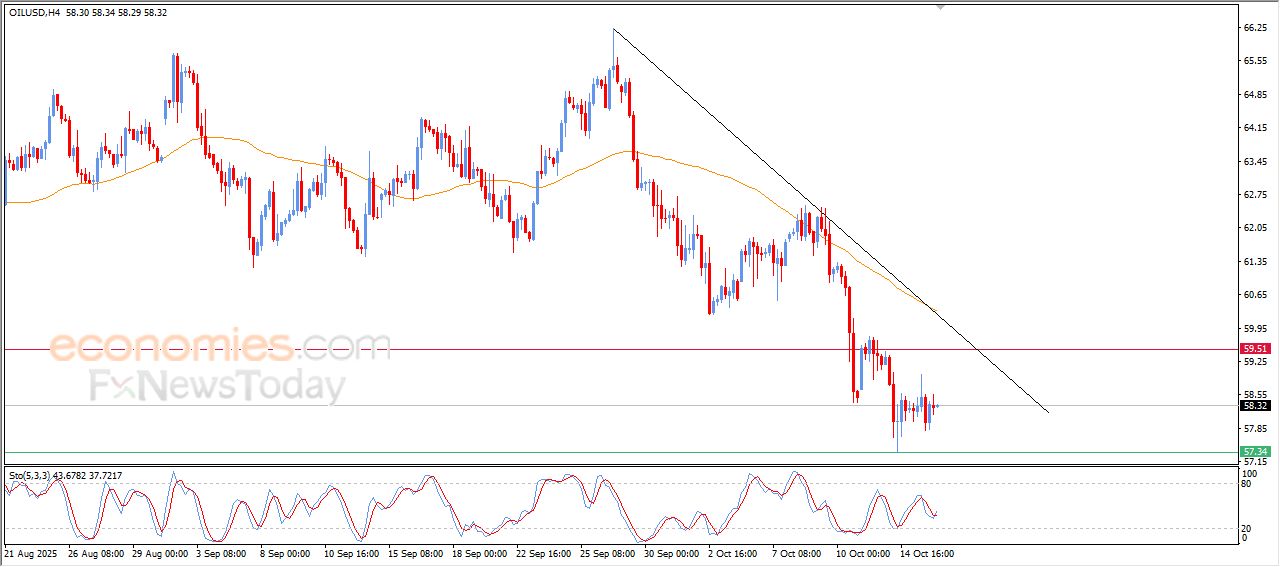Click the FxNewsToday watermark logo
This screenshot has width=1280, height=567.
tap(218, 386)
